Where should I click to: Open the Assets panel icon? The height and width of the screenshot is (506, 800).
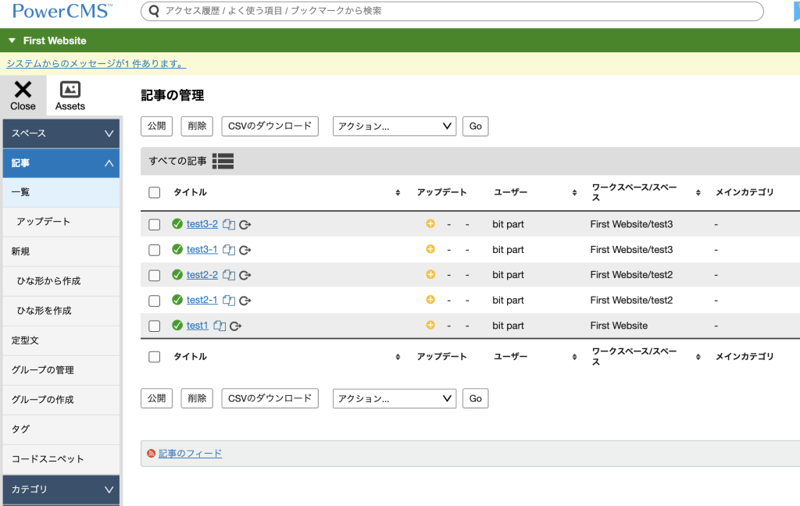click(x=70, y=91)
